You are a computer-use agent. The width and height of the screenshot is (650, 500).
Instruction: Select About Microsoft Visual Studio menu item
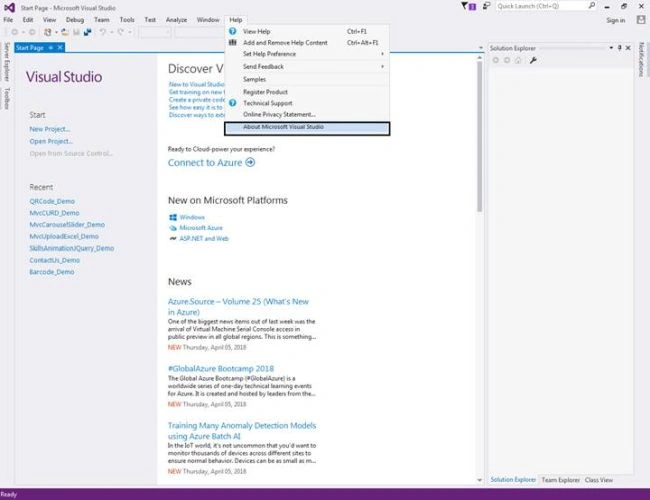[x=307, y=129]
